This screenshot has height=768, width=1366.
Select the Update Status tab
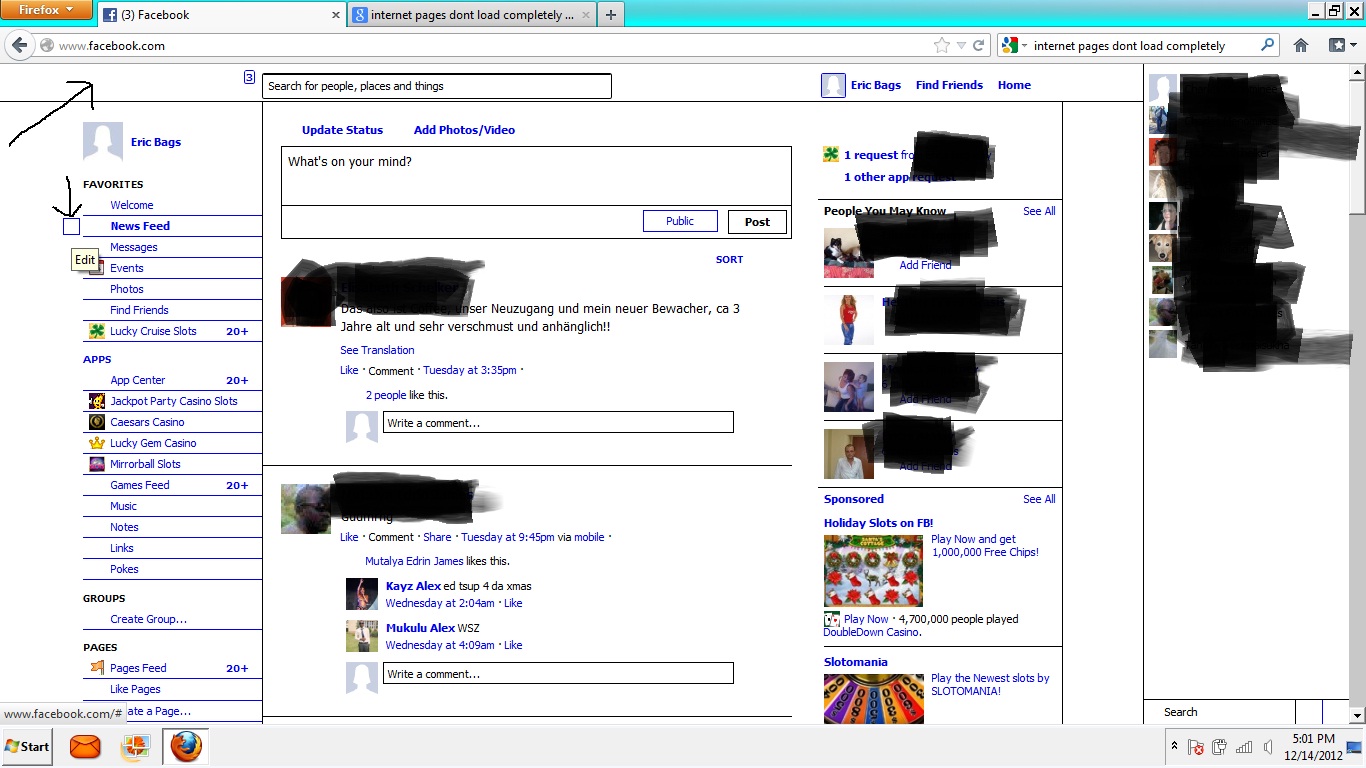[x=342, y=130]
